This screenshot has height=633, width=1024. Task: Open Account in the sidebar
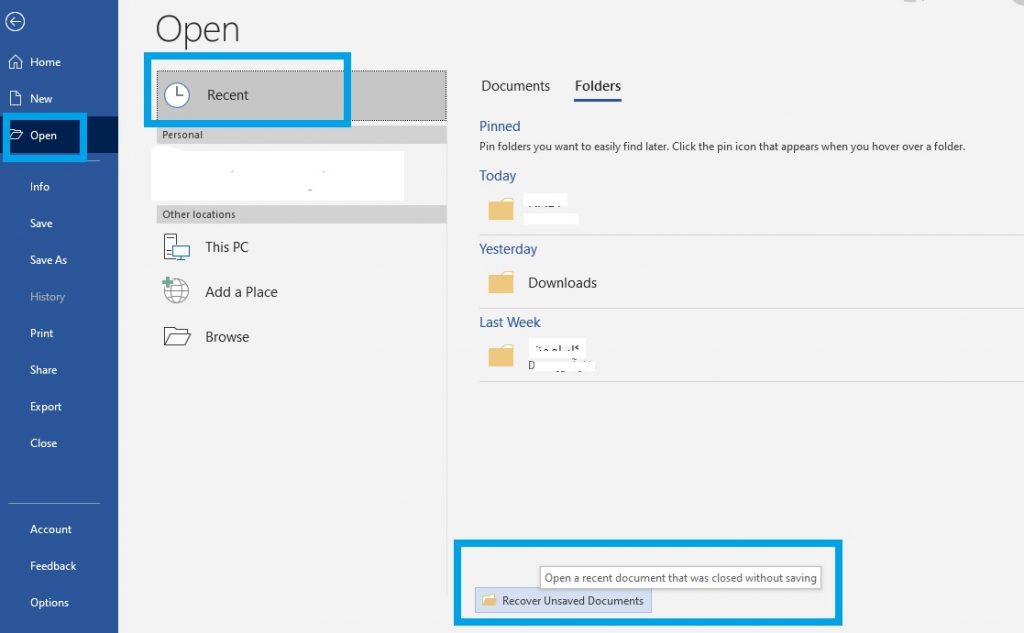click(50, 529)
